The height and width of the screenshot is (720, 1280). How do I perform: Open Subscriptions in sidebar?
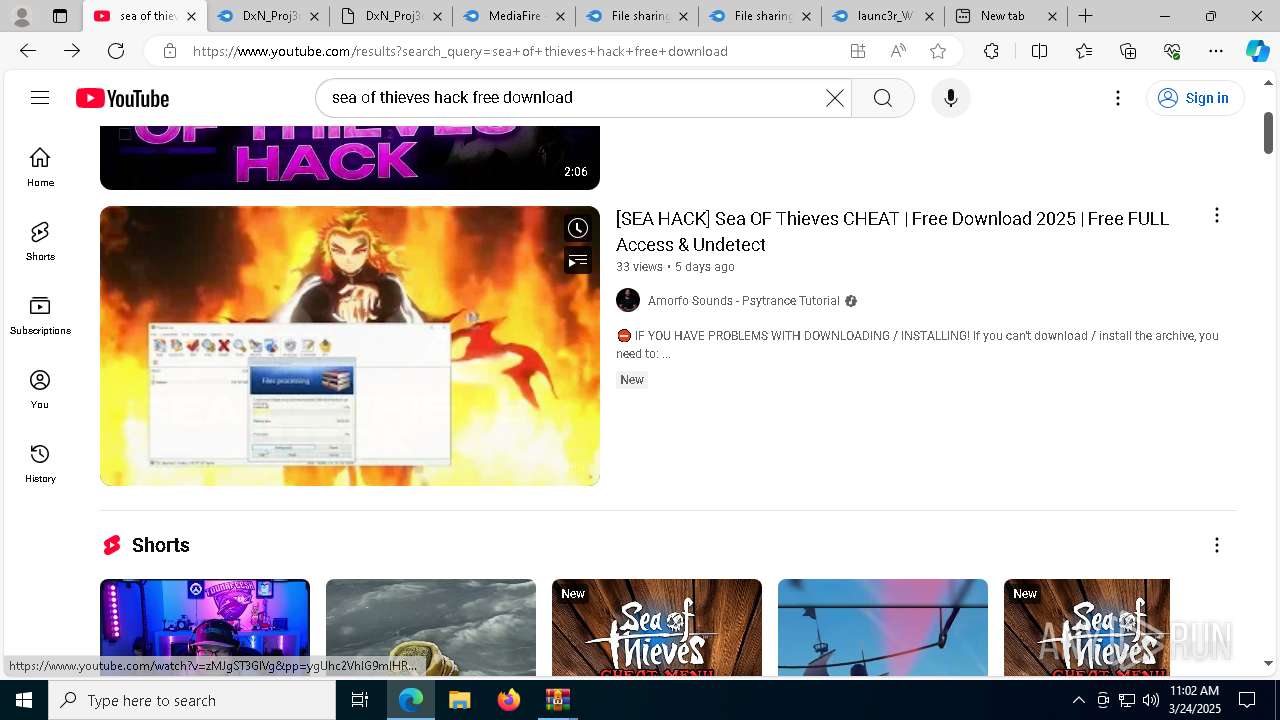(x=40, y=315)
